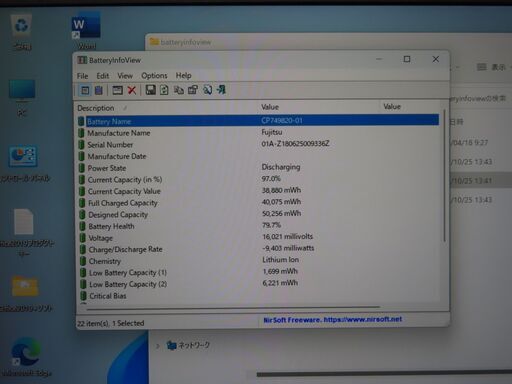Refresh battery data with the refresh icon
The height and width of the screenshot is (384, 512).
click(164, 90)
